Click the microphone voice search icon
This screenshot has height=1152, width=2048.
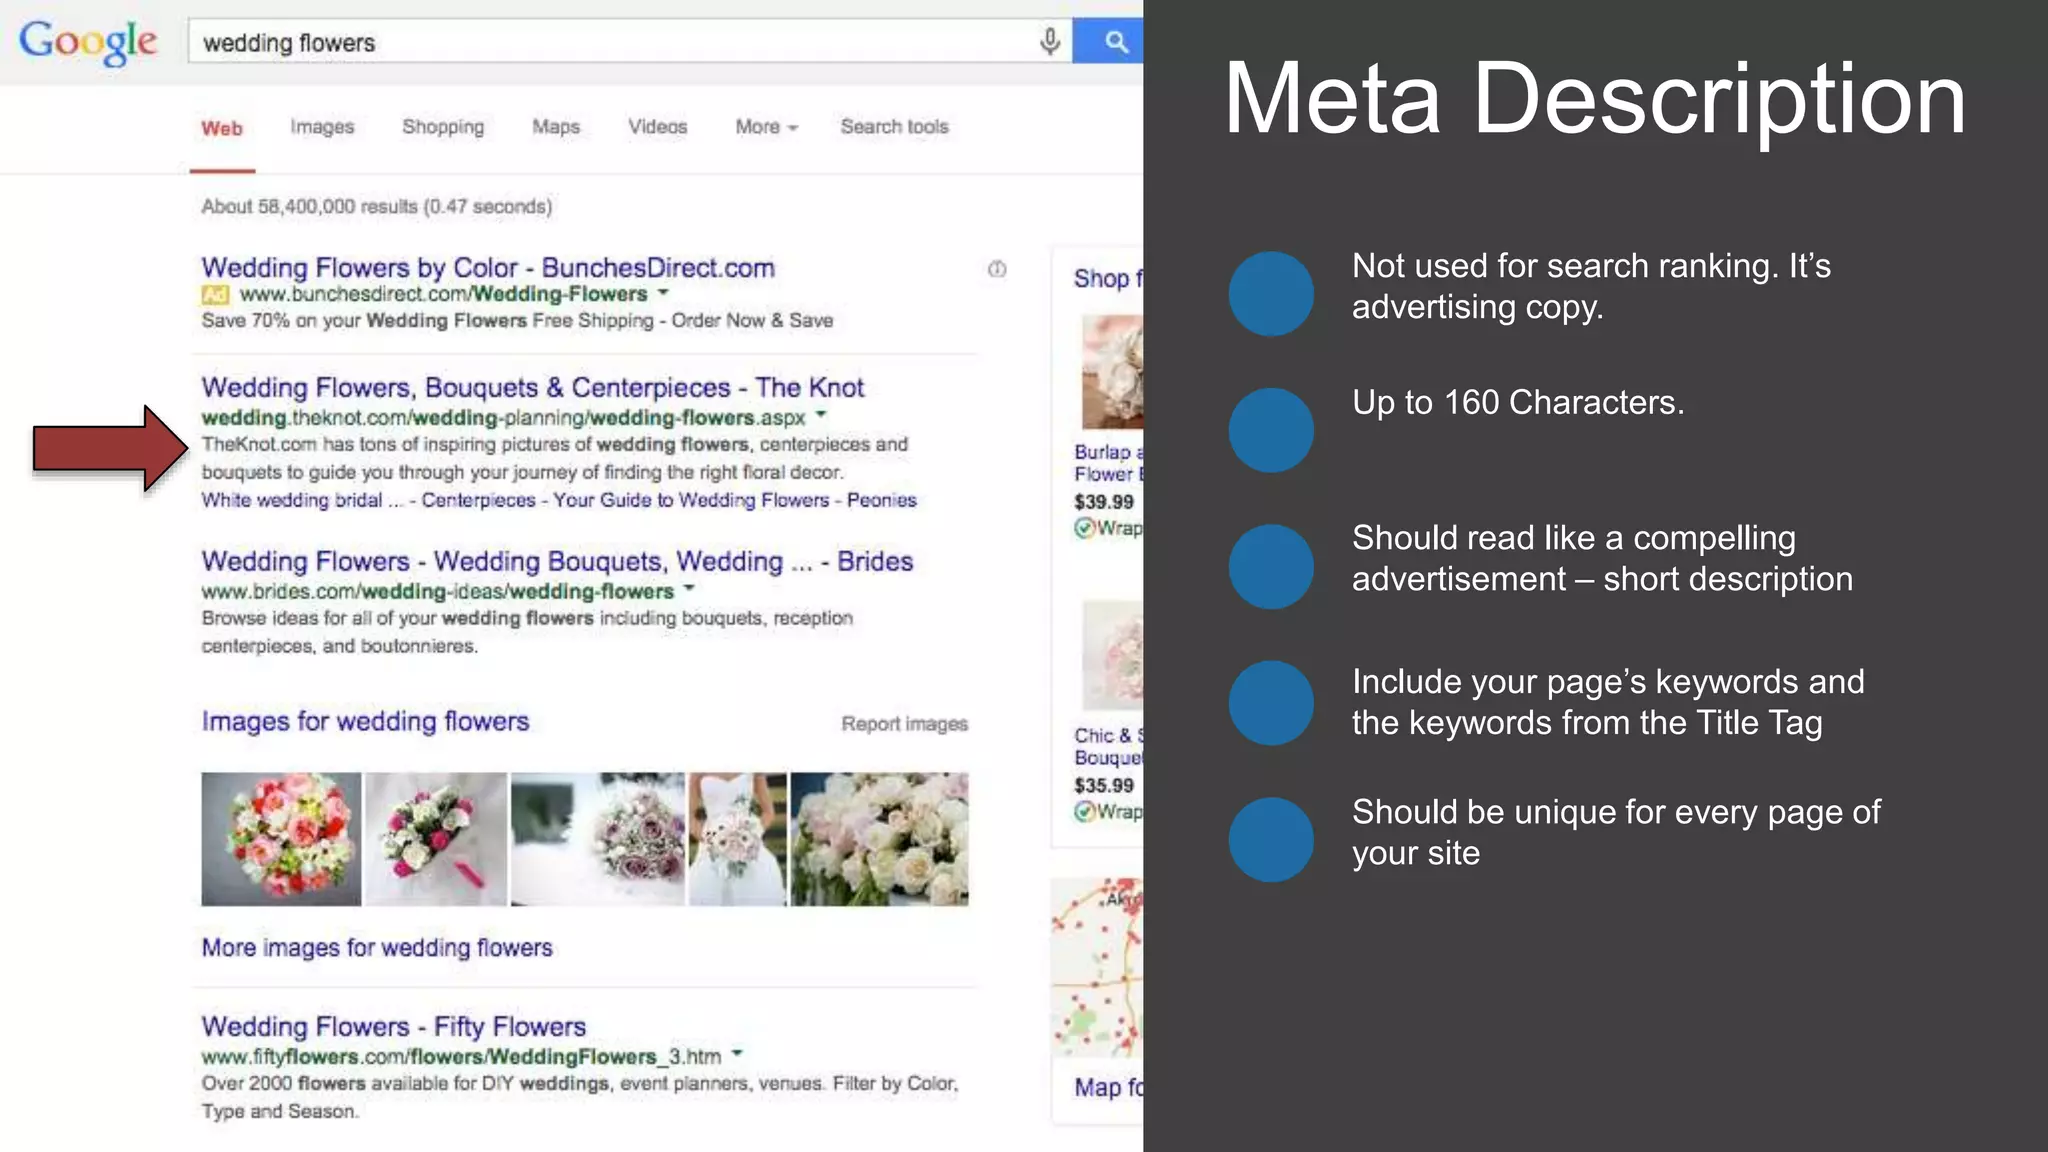(x=1049, y=42)
